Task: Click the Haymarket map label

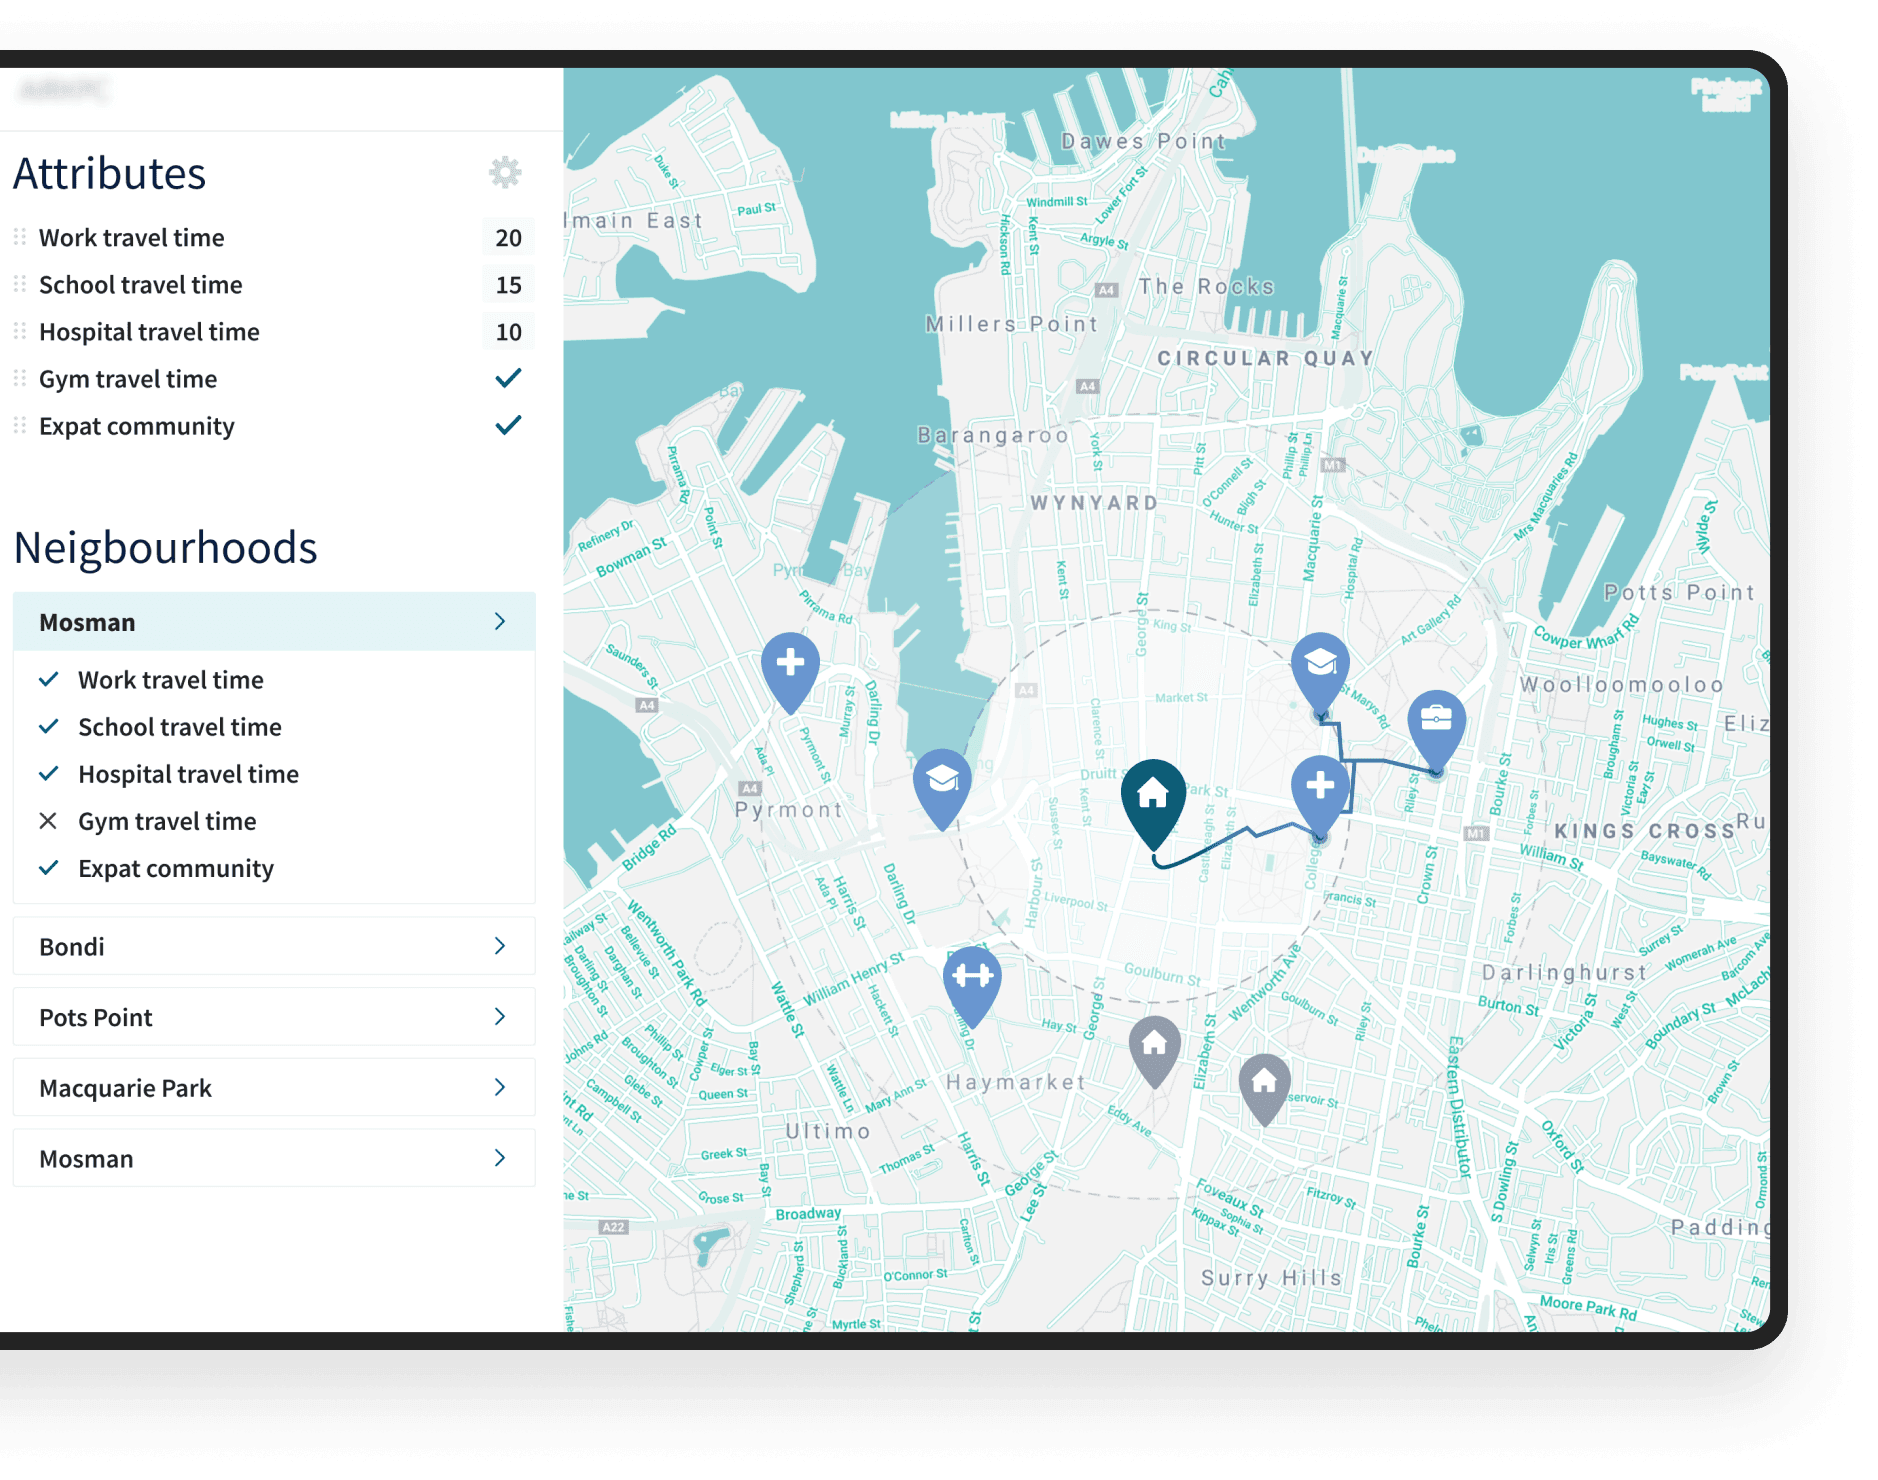Action: pyautogui.click(x=1016, y=1082)
